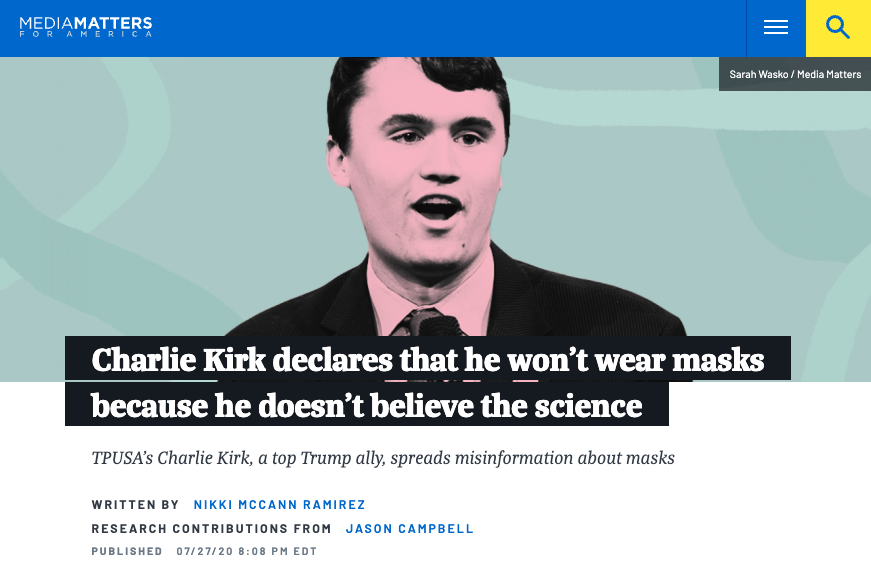Click the "Written by" label
871x581 pixels.
tap(135, 505)
